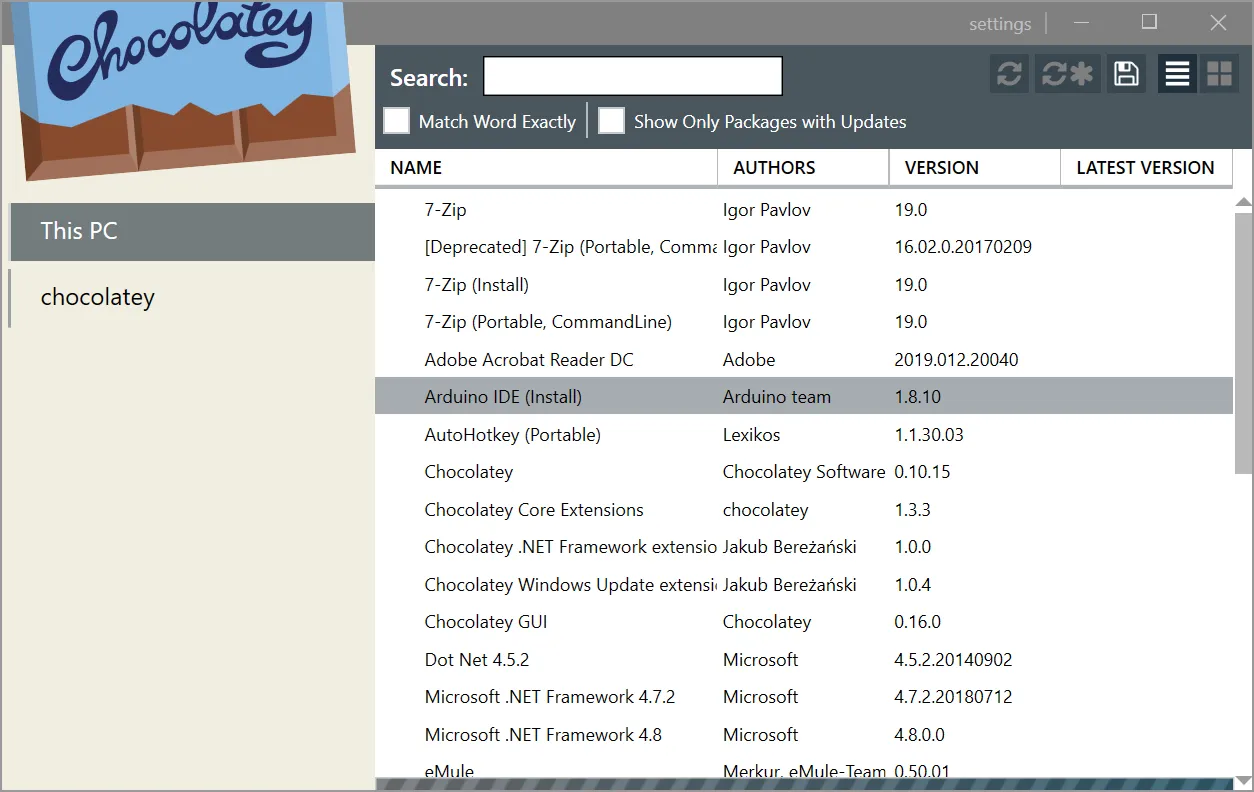Sort by VERSION column header
This screenshot has height=792, width=1254.
click(975, 168)
